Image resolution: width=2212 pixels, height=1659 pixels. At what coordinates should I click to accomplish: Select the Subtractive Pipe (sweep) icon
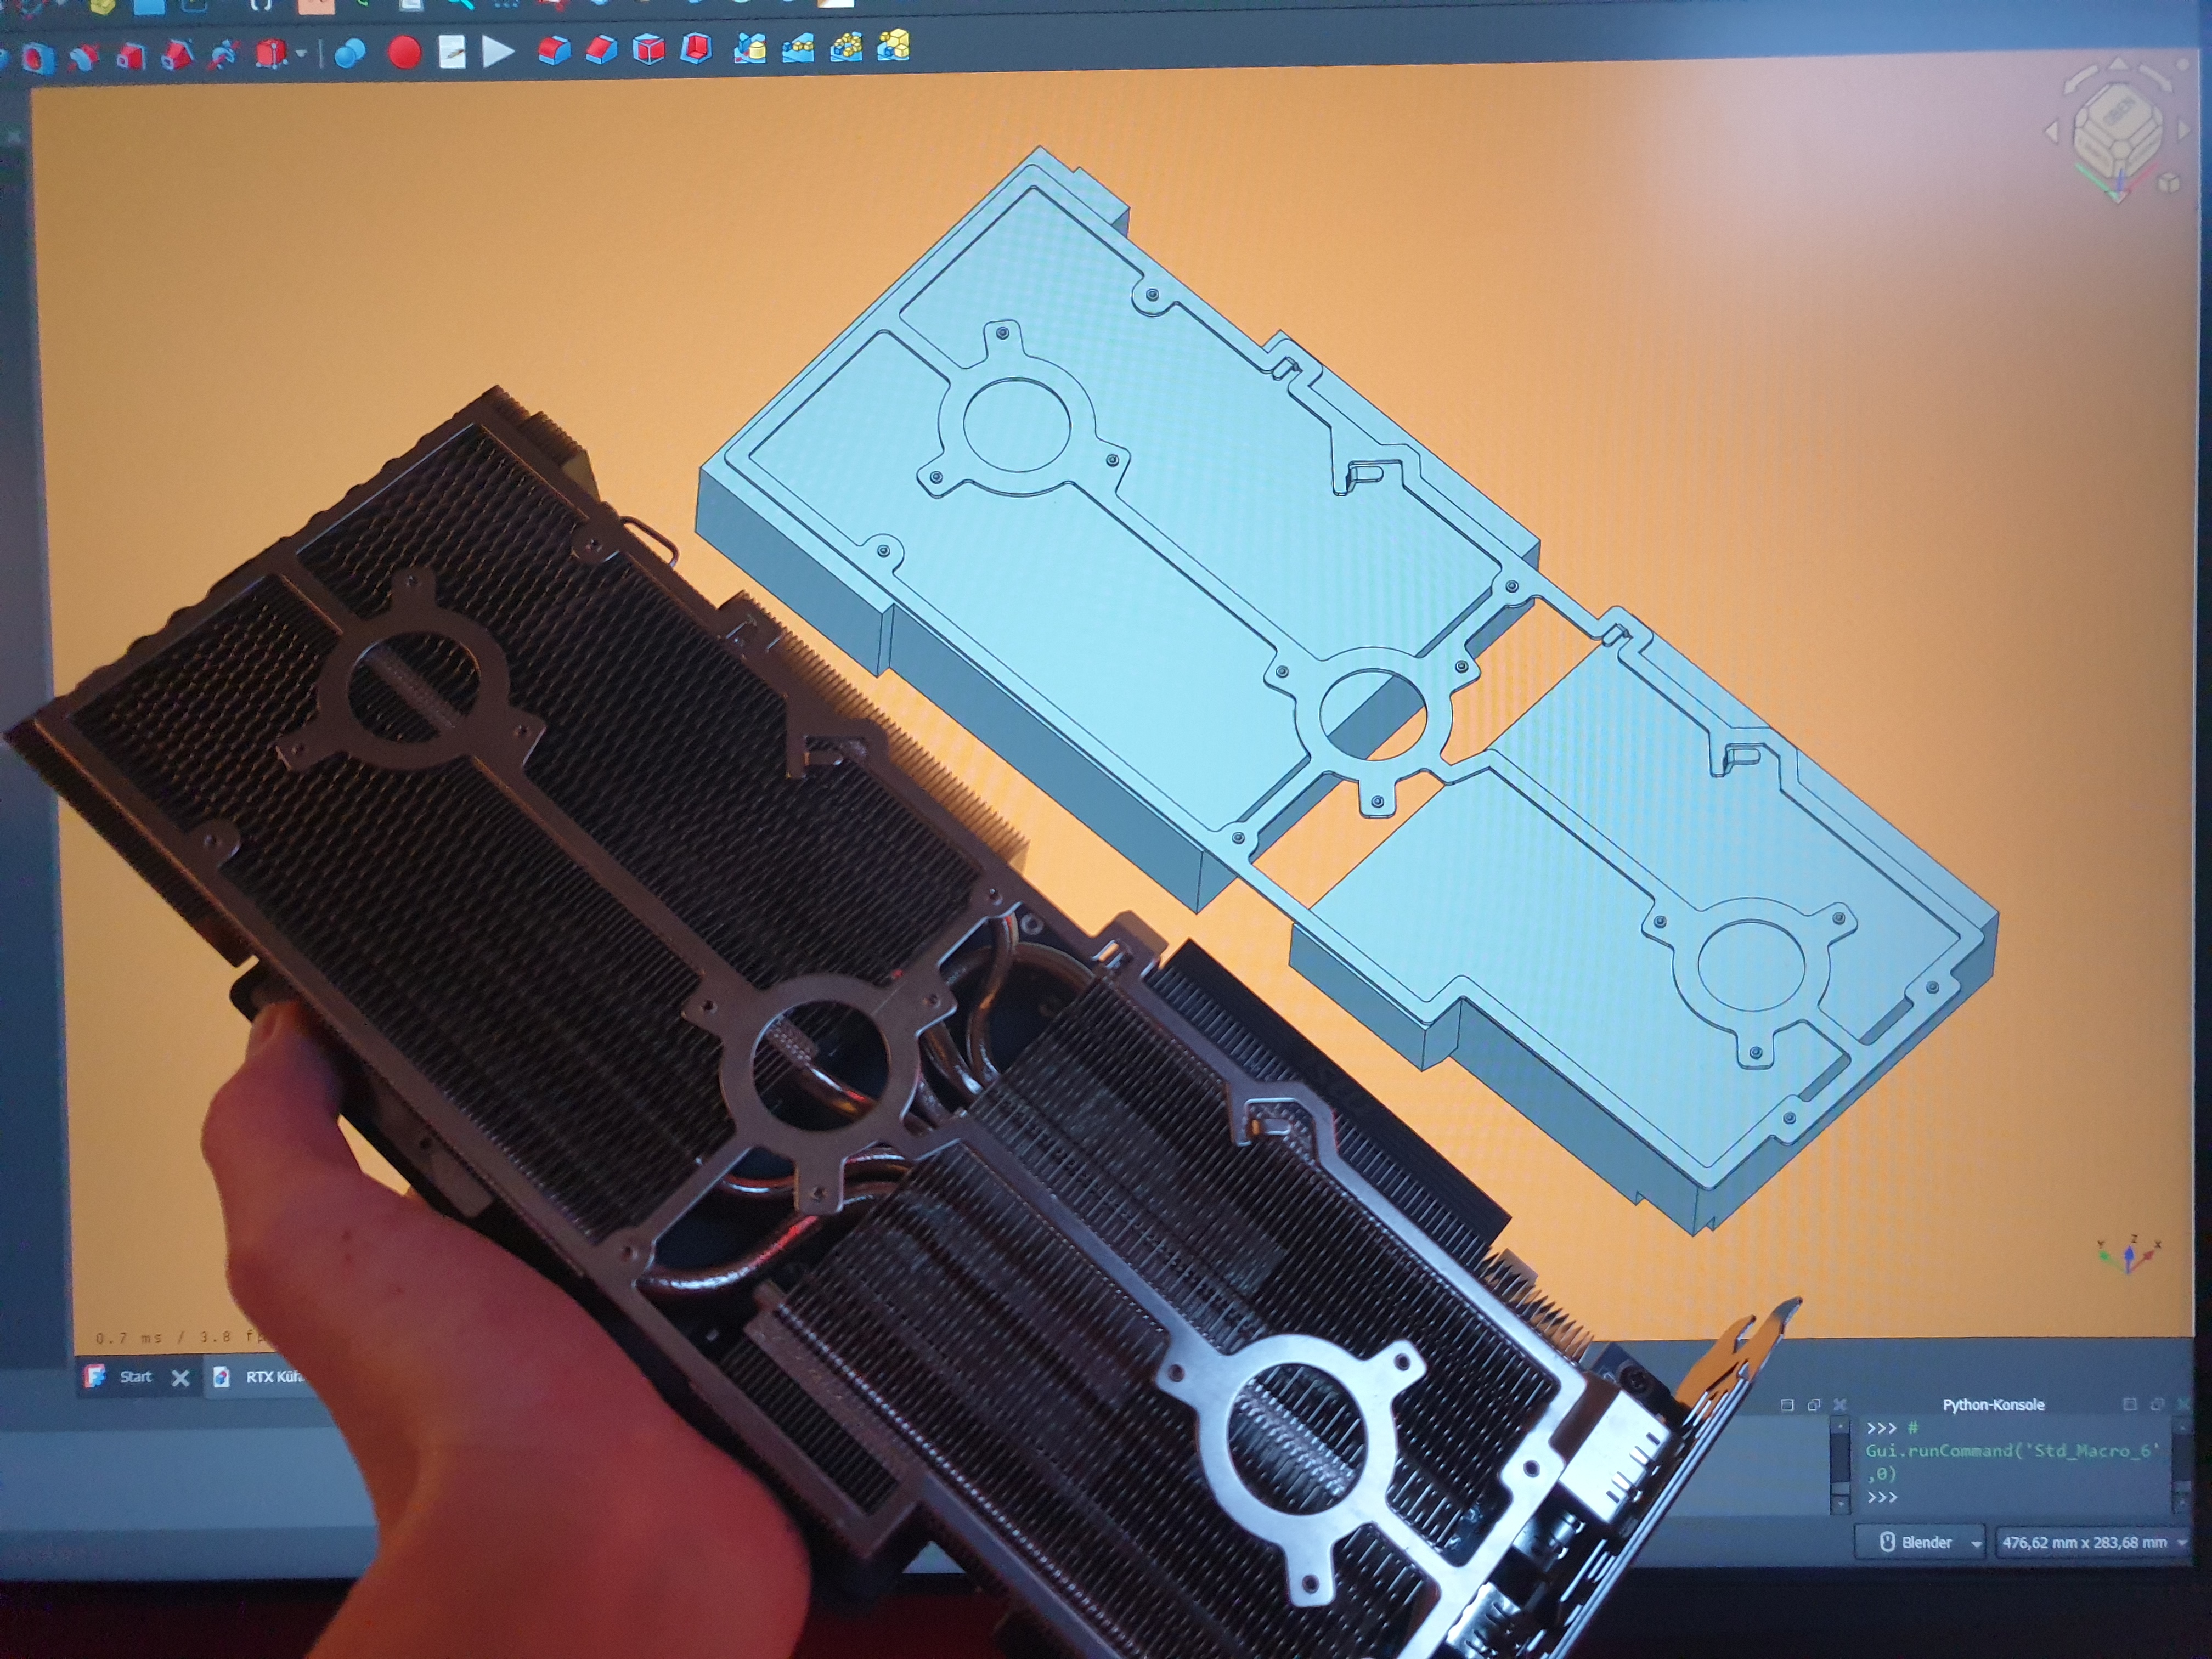point(178,55)
